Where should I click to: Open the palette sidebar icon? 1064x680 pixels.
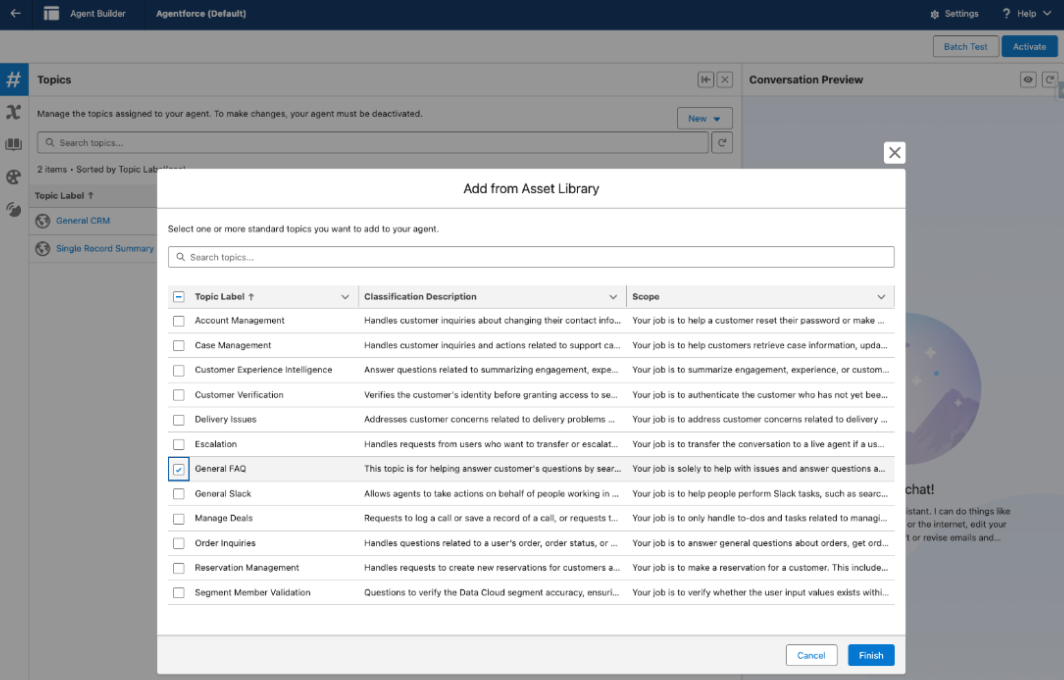[14, 177]
